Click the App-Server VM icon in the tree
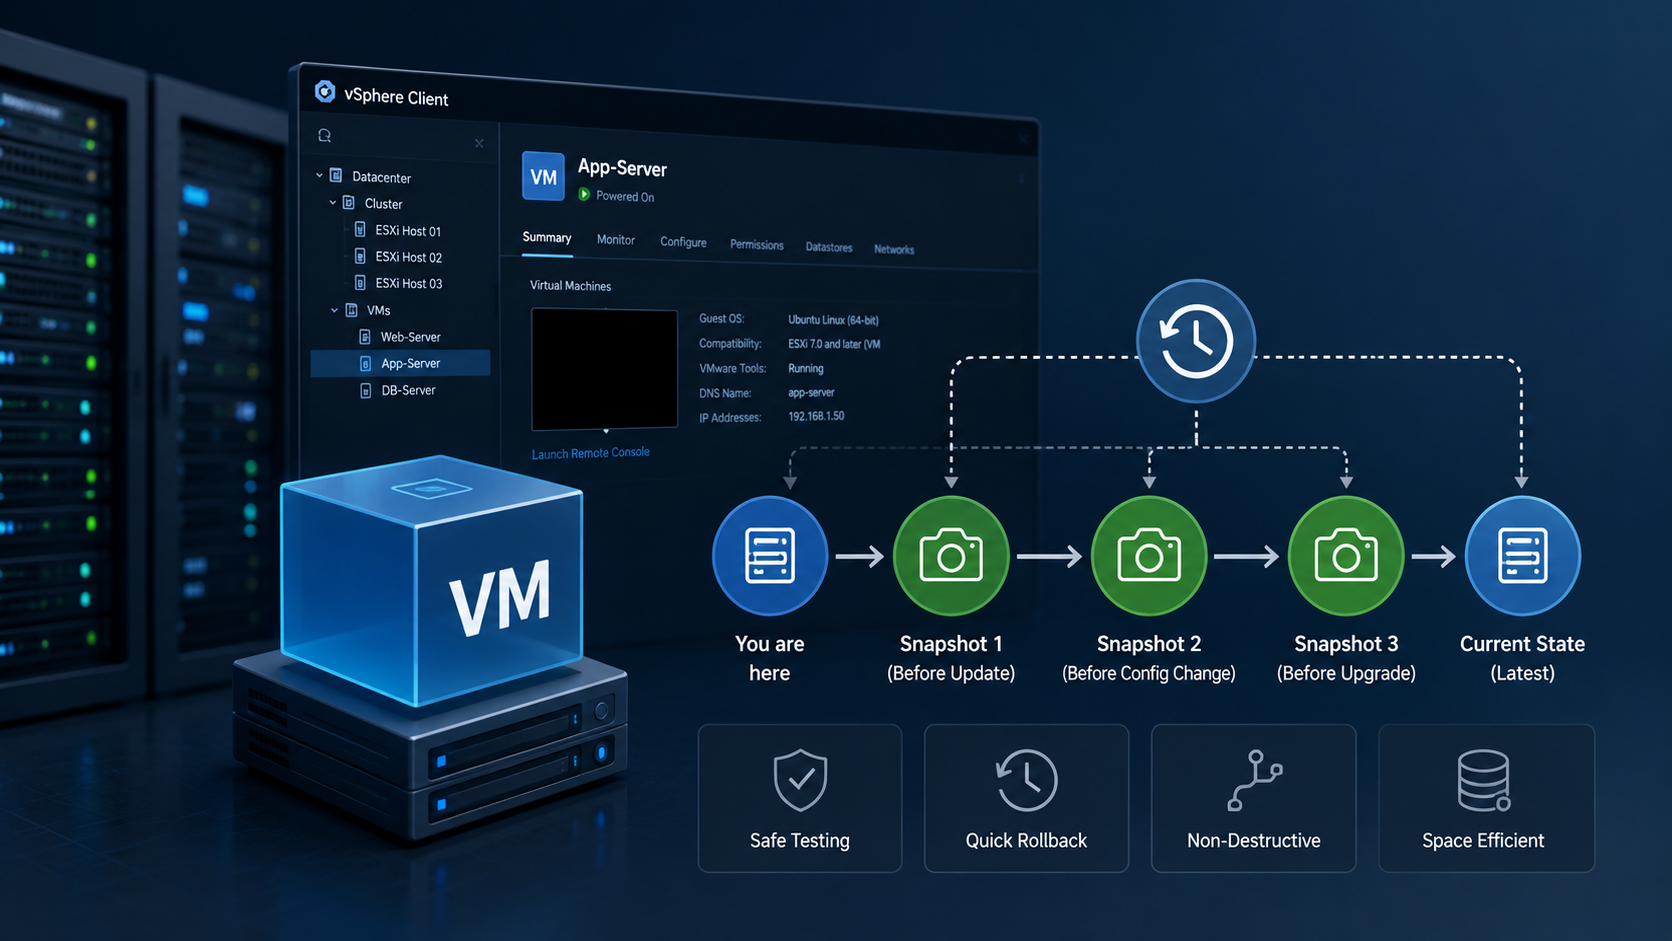The width and height of the screenshot is (1672, 941). pos(366,364)
